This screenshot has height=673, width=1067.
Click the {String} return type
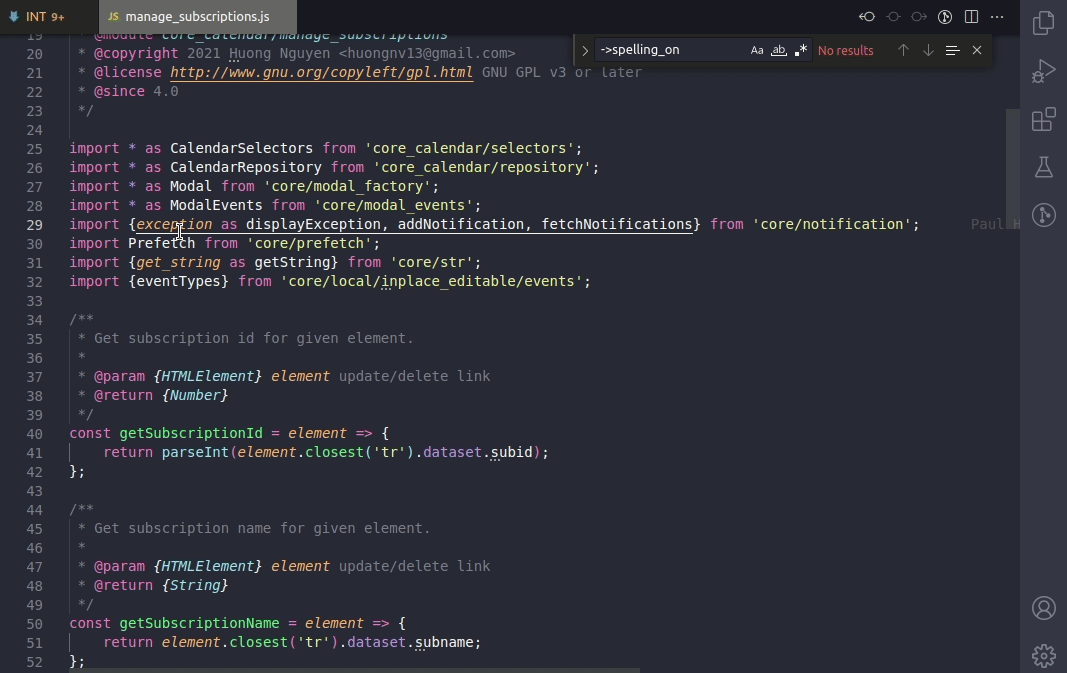tap(195, 585)
